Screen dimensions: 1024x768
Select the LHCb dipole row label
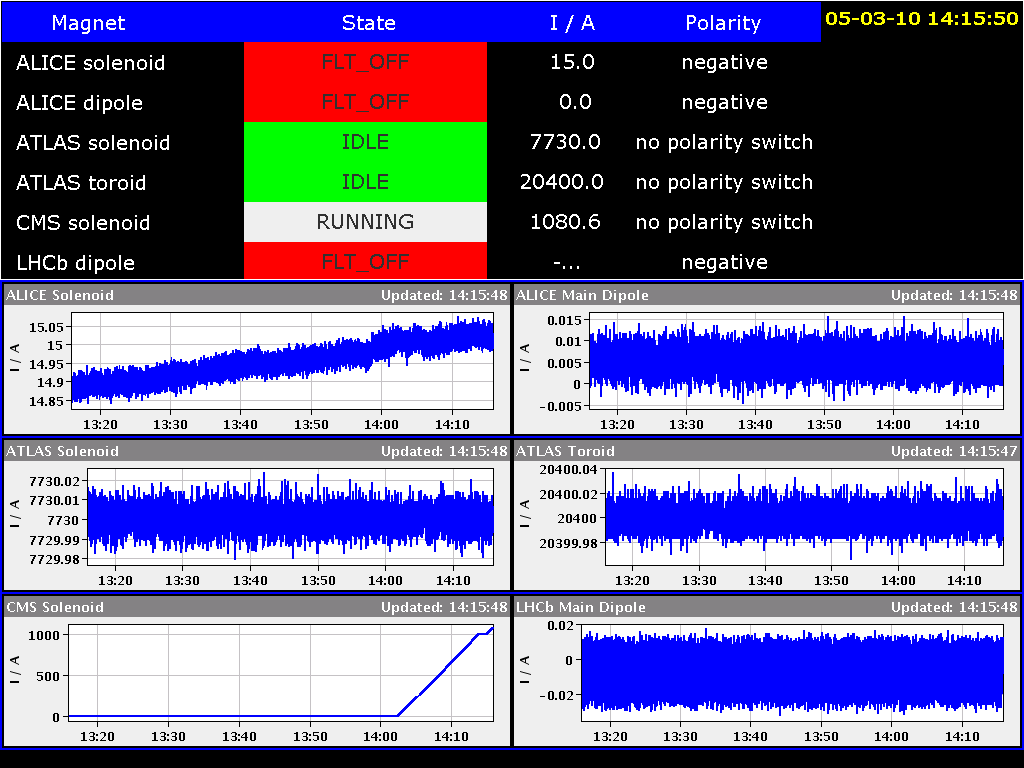pos(75,263)
